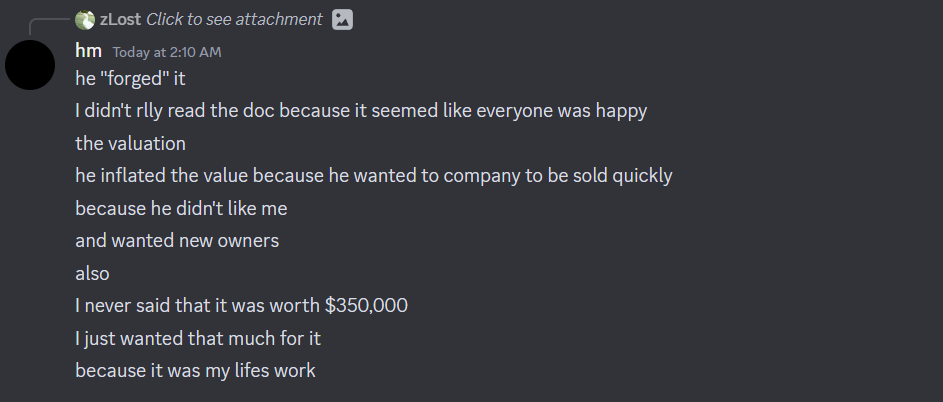Click the message "also"
943x402 pixels.
pos(92,273)
